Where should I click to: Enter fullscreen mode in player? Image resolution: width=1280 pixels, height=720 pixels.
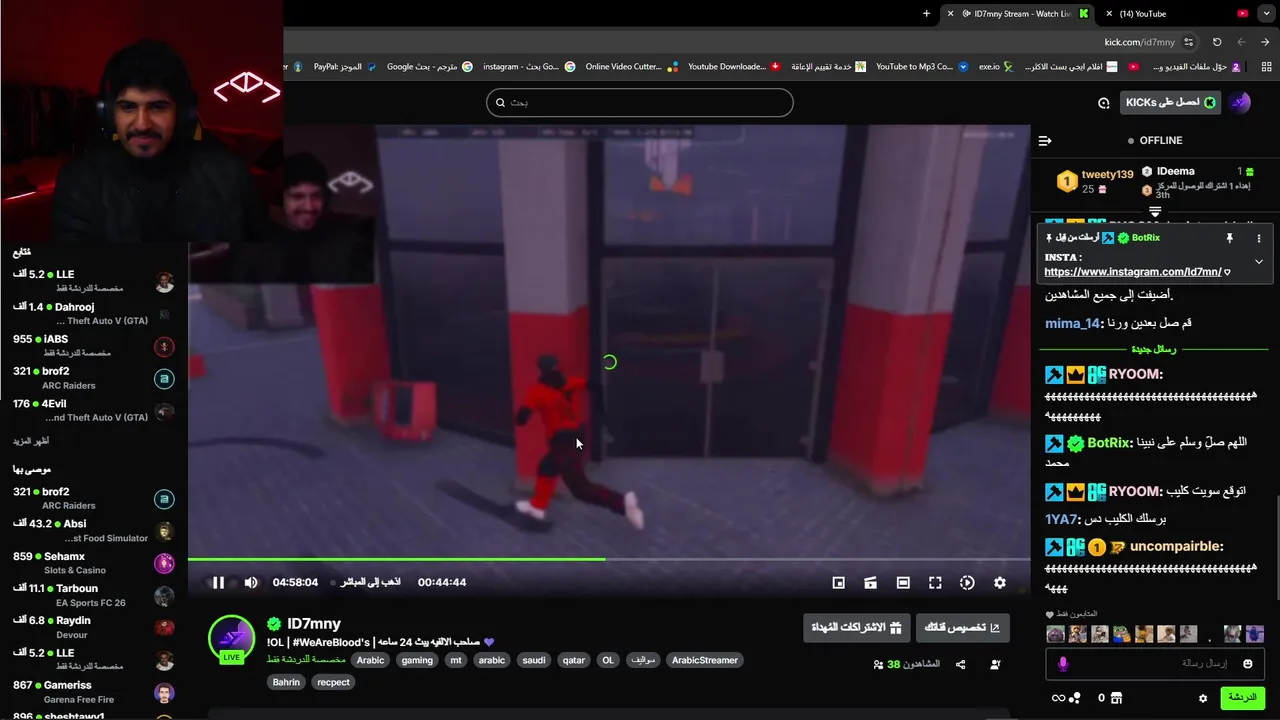click(x=935, y=582)
